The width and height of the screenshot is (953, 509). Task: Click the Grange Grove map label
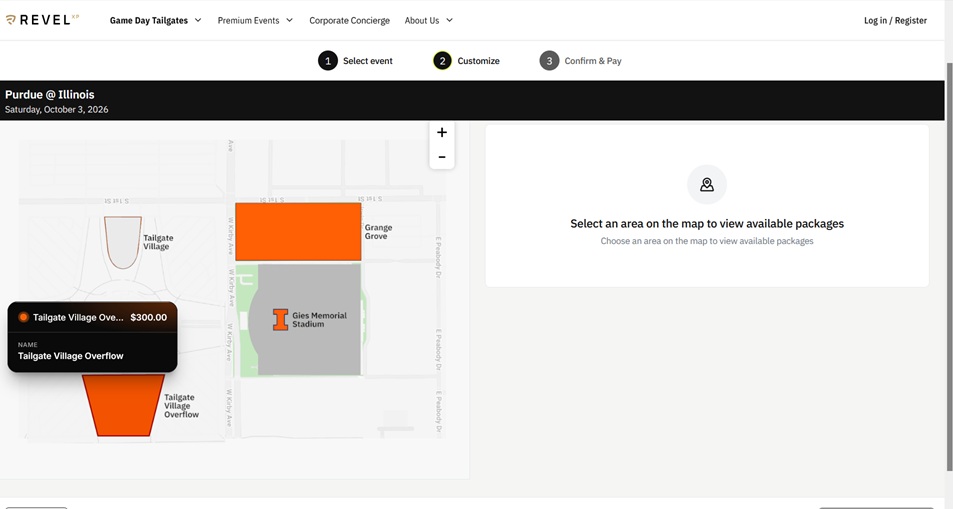[x=378, y=232]
